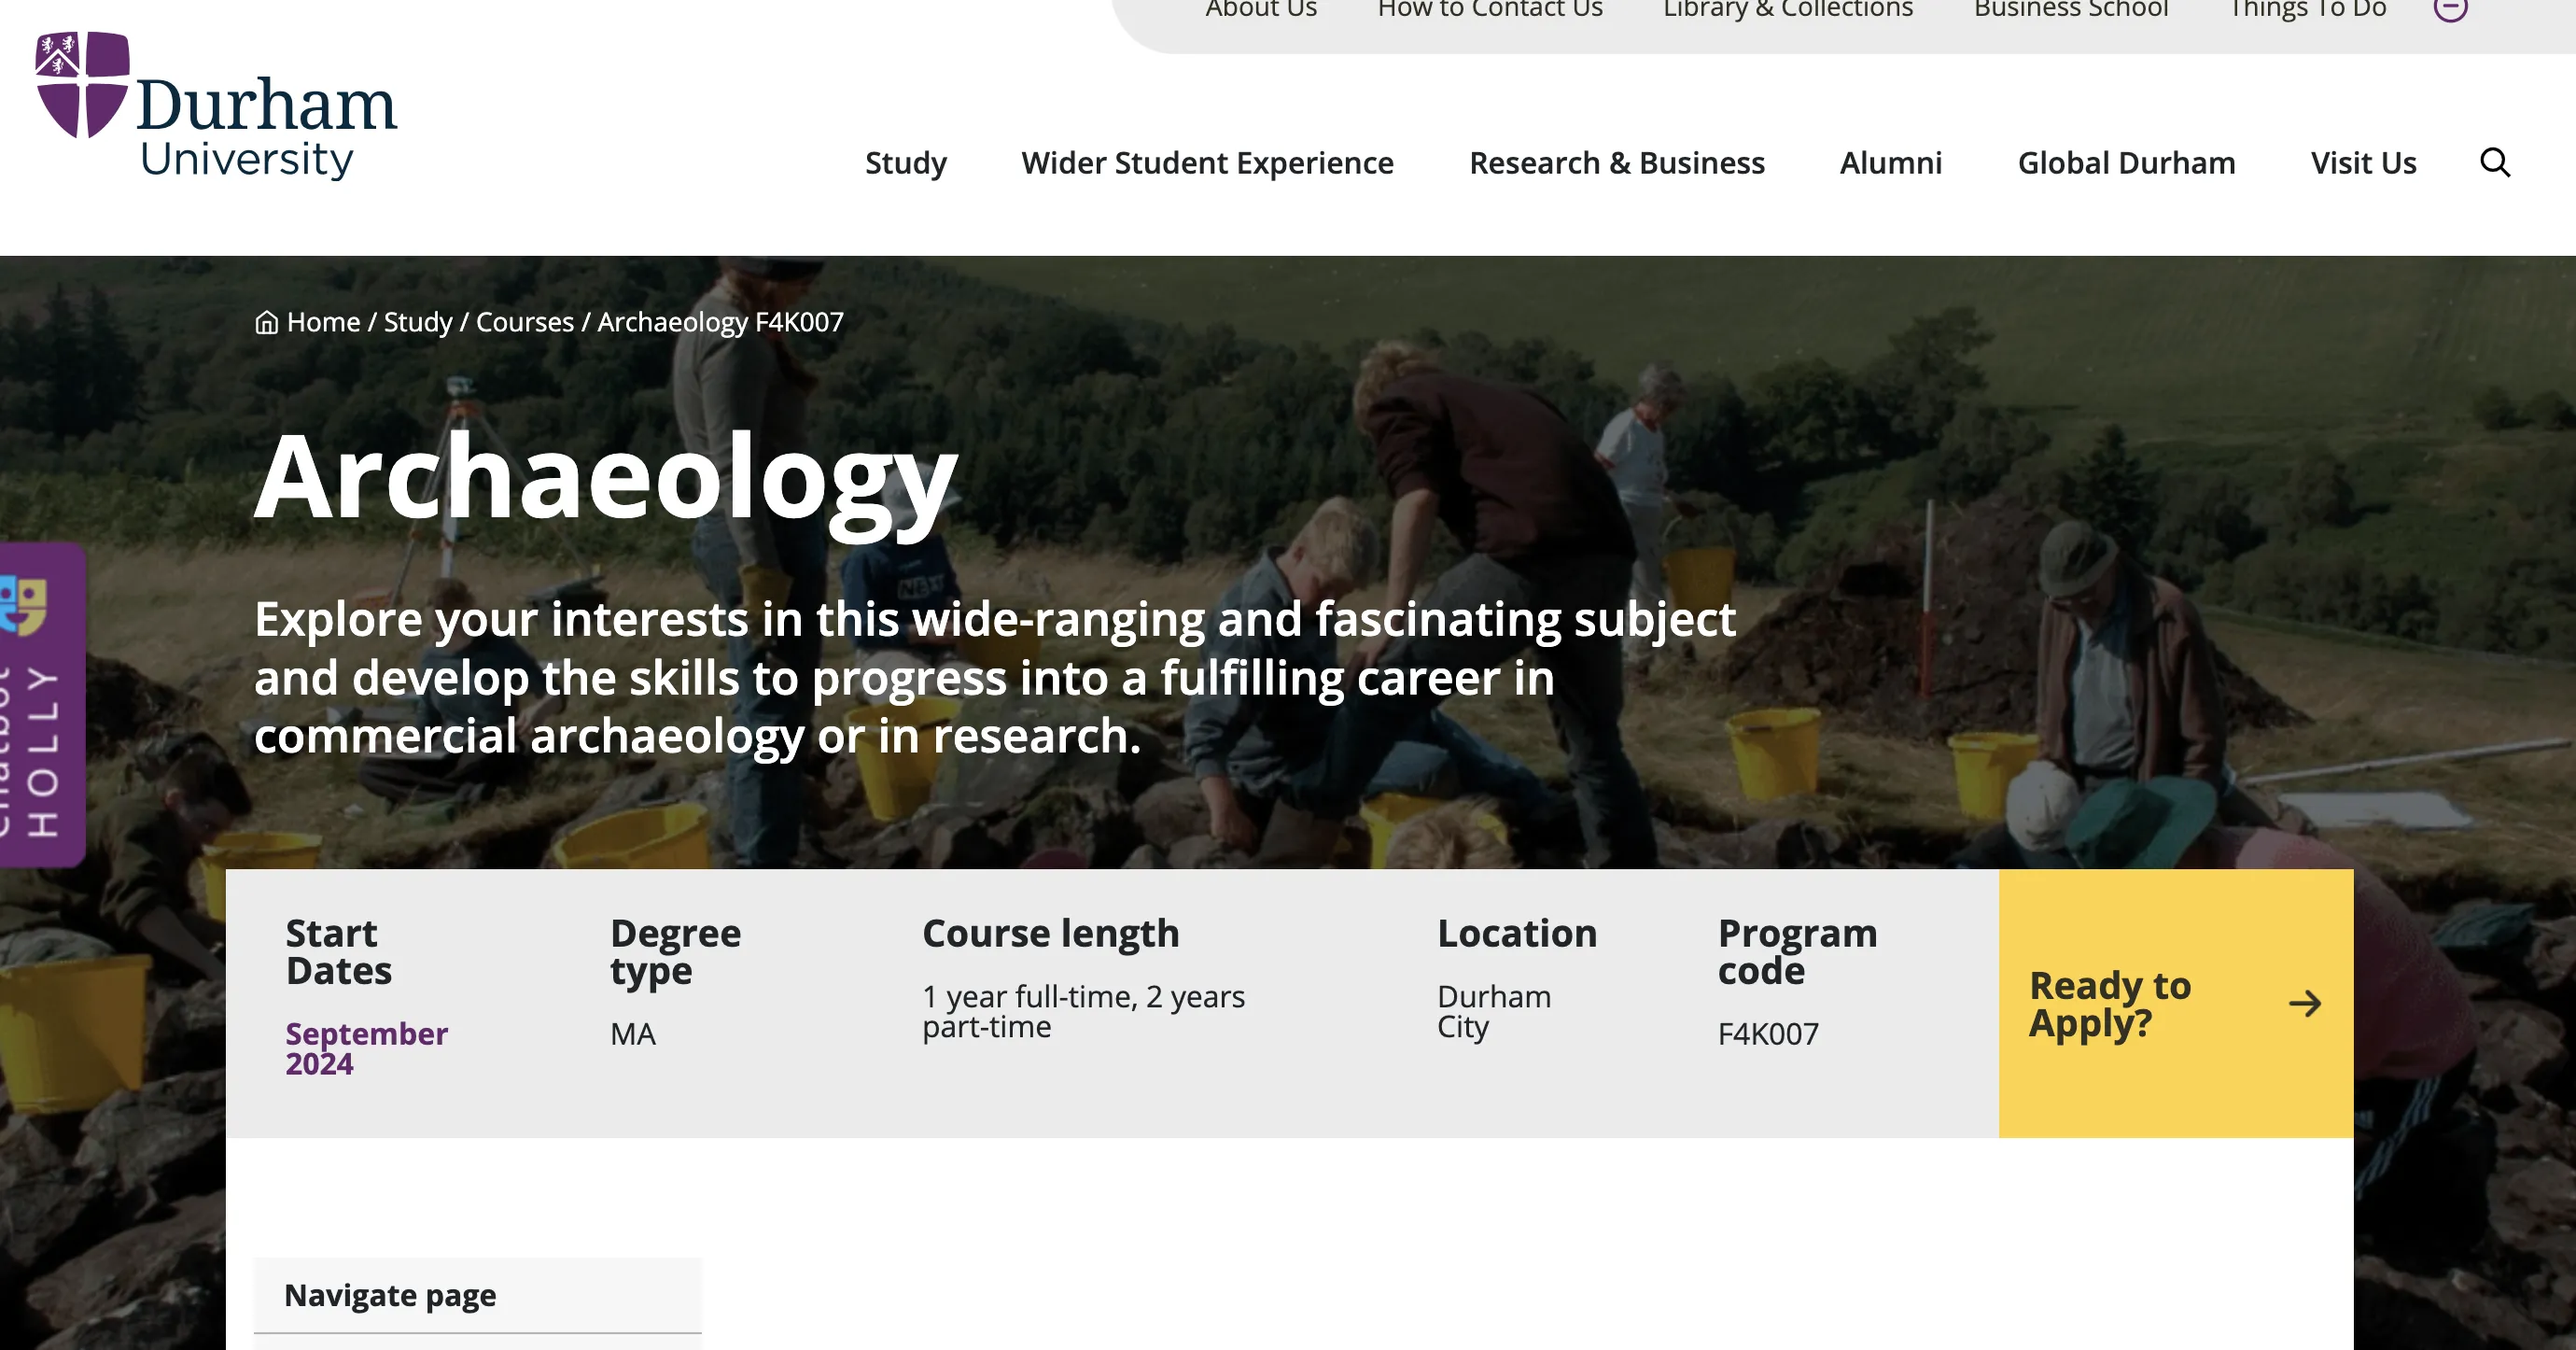Open the Holly chatbot side tab

point(42,704)
